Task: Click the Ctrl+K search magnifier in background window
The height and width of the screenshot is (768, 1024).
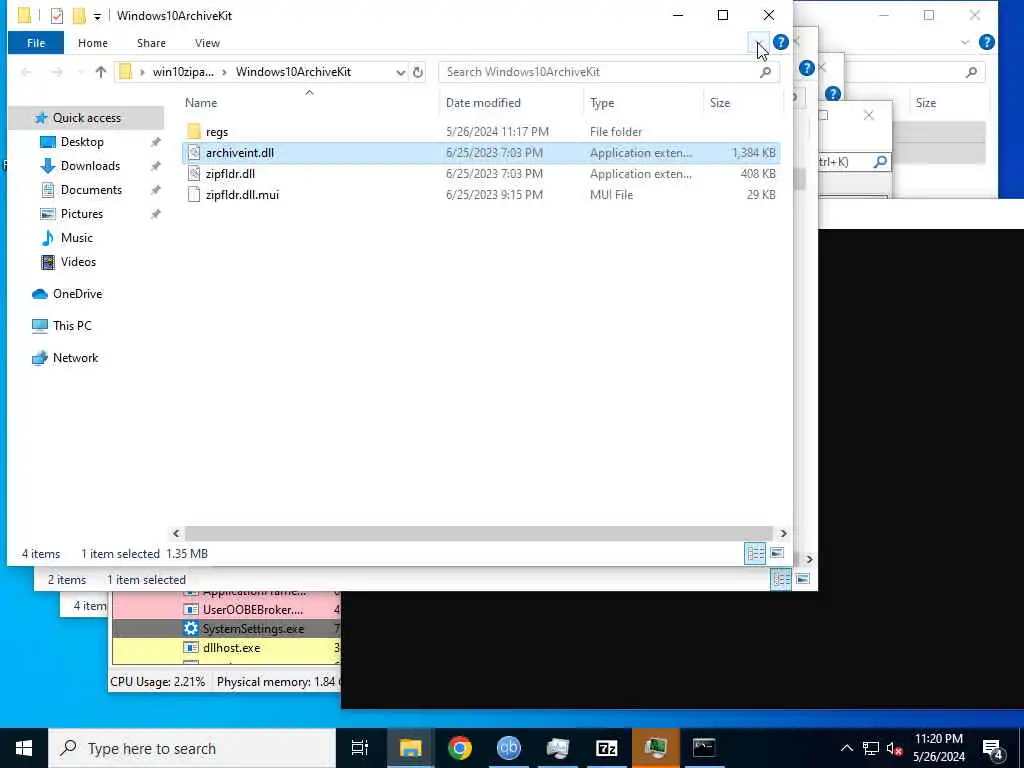Action: (x=880, y=161)
